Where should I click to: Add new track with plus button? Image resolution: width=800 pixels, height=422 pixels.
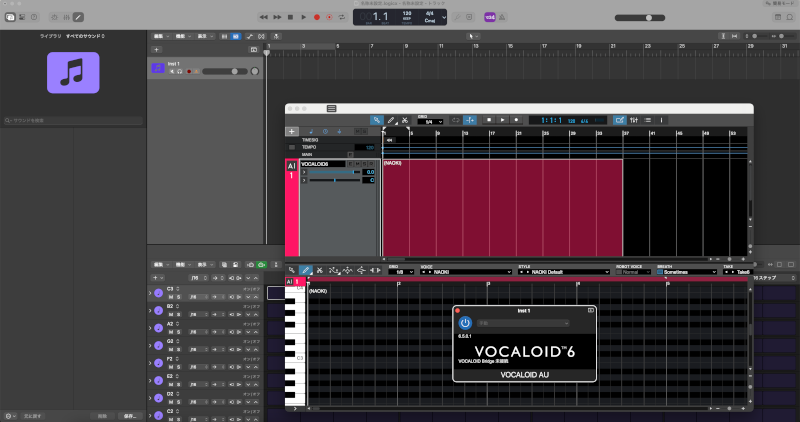point(157,49)
